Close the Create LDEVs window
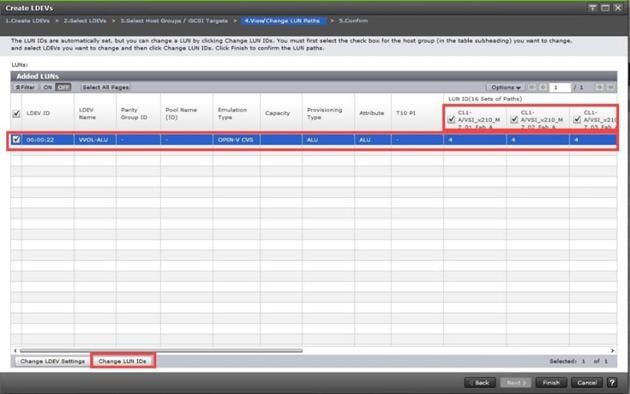Viewport: 630px width, 394px height. [x=618, y=8]
